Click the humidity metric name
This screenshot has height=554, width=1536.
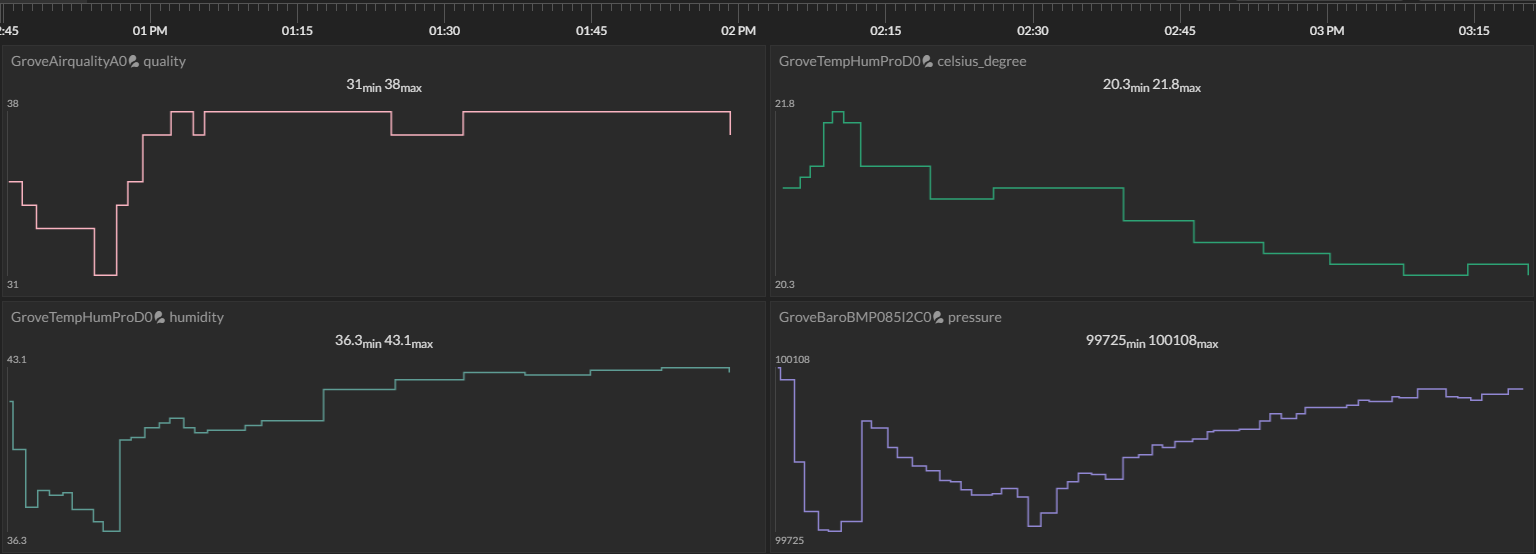point(197,317)
